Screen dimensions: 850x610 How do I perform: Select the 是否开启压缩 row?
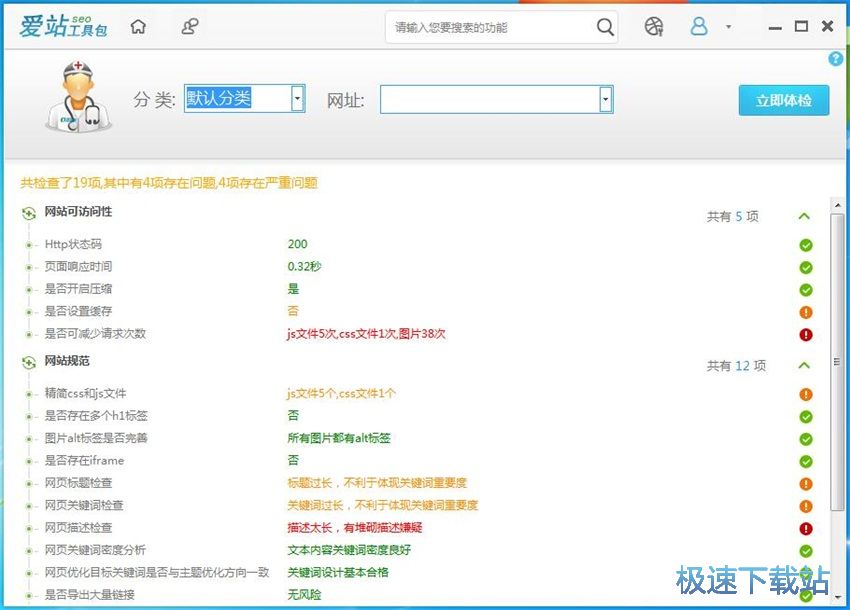point(420,289)
